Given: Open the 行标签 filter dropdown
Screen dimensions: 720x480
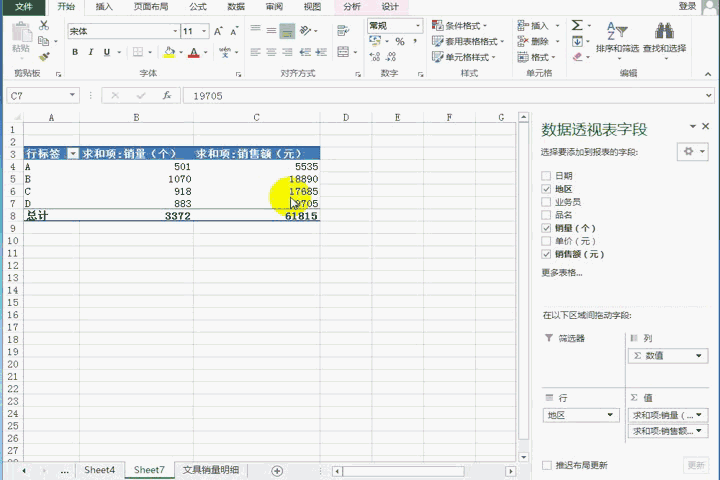Looking at the screenshot, I should pyautogui.click(x=71, y=154).
